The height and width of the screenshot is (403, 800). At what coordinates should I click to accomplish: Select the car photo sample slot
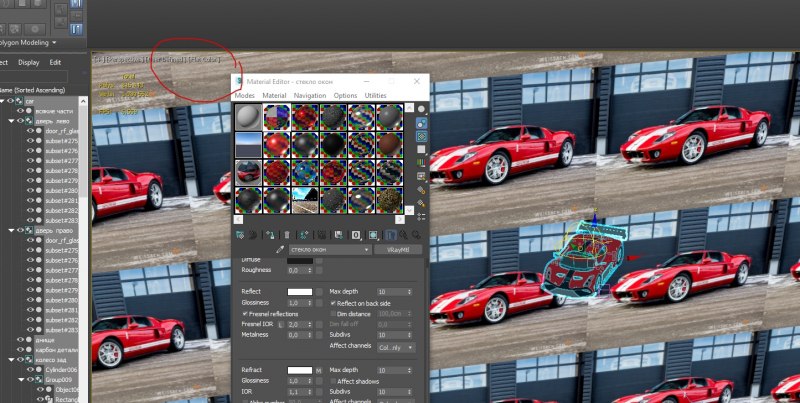tap(248, 172)
